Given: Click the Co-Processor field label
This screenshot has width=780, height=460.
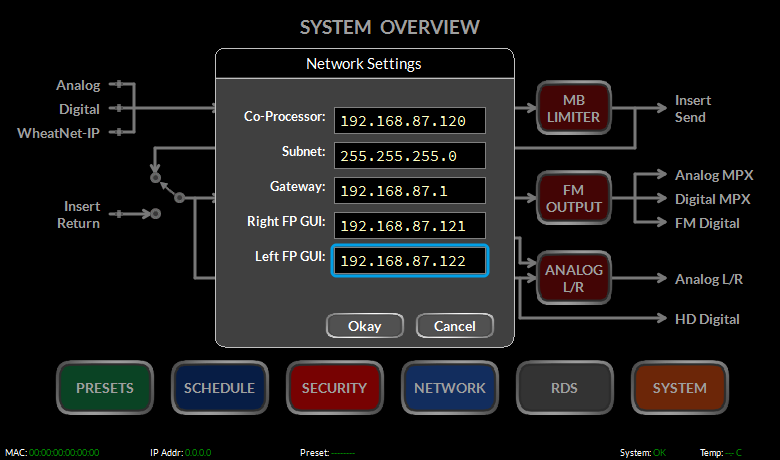Looking at the screenshot, I should click(285, 116).
